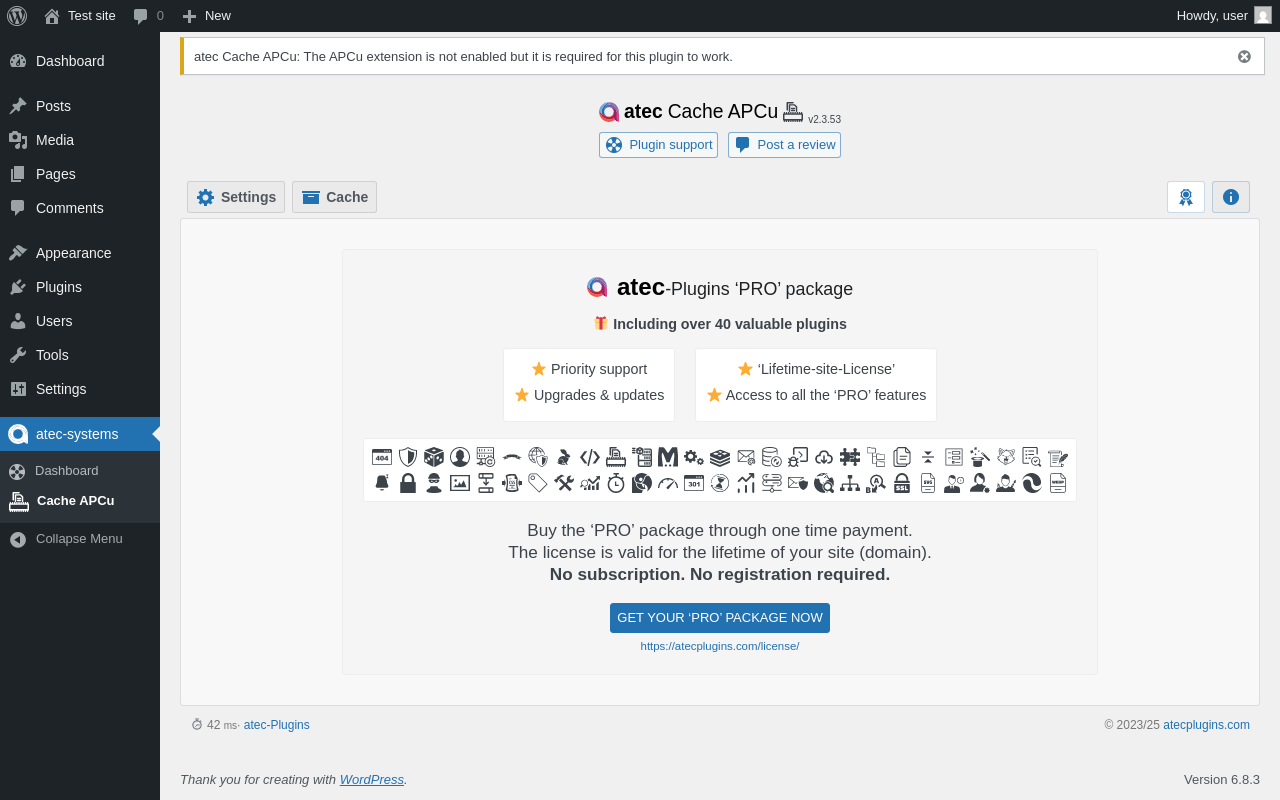Image resolution: width=1280 pixels, height=800 pixels.
Task: Click the hammer and wrench plugin icon
Action: [564, 483]
